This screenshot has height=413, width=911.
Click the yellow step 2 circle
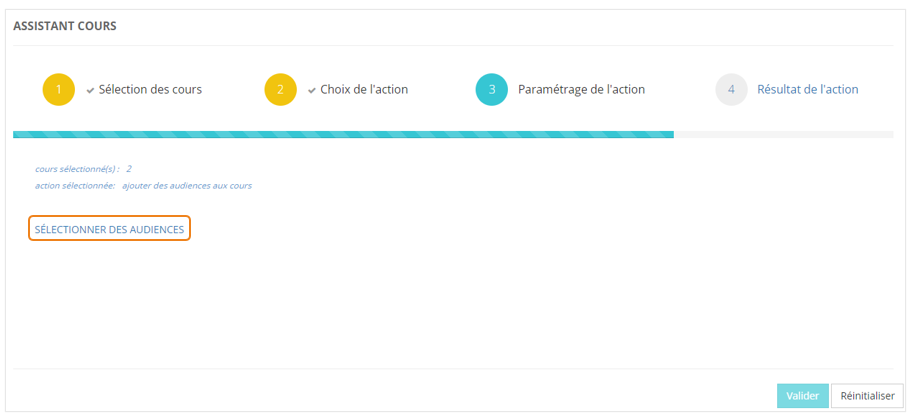281,90
